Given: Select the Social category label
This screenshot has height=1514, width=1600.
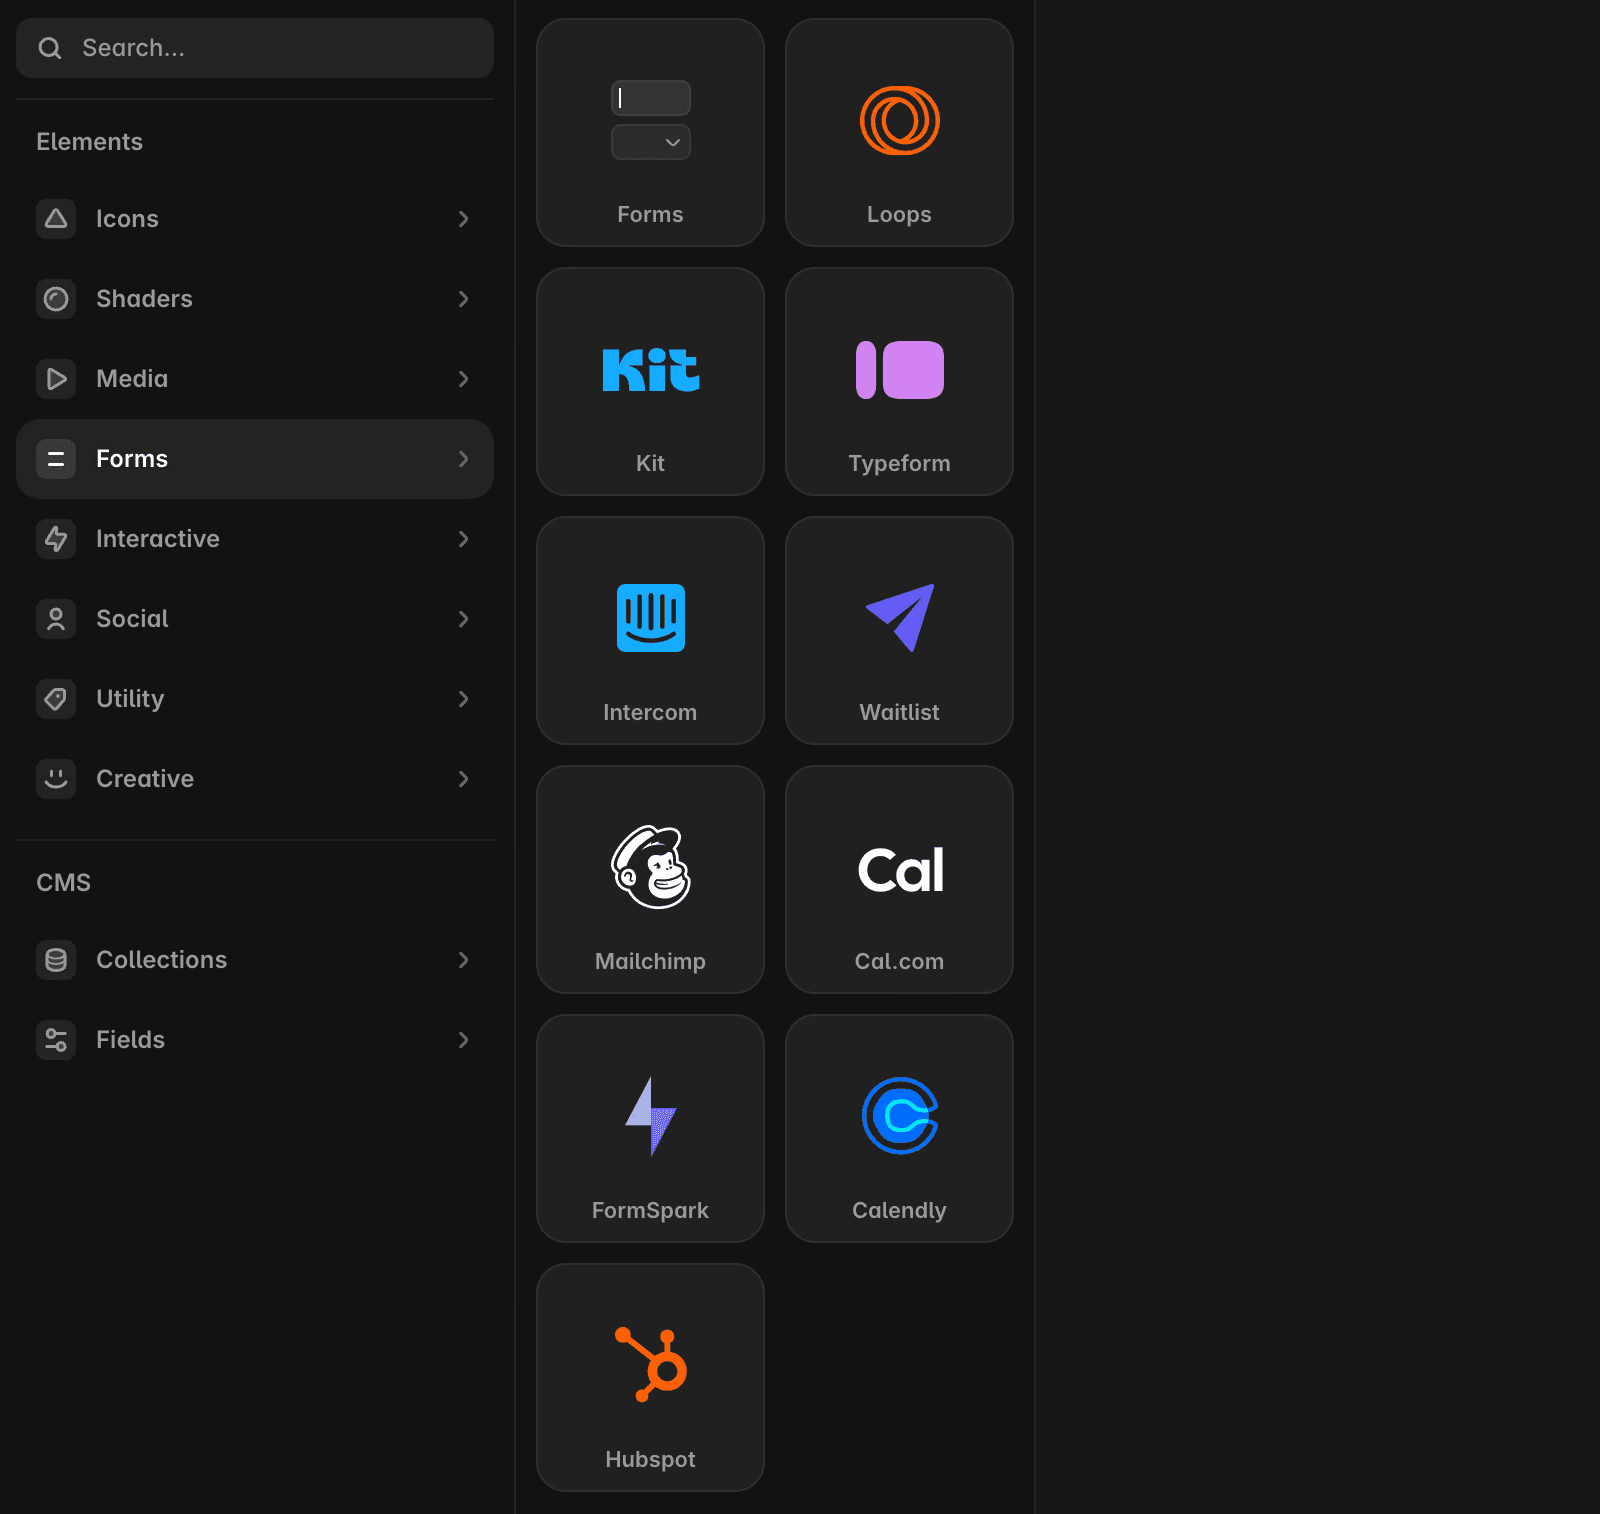Looking at the screenshot, I should pyautogui.click(x=132, y=619).
